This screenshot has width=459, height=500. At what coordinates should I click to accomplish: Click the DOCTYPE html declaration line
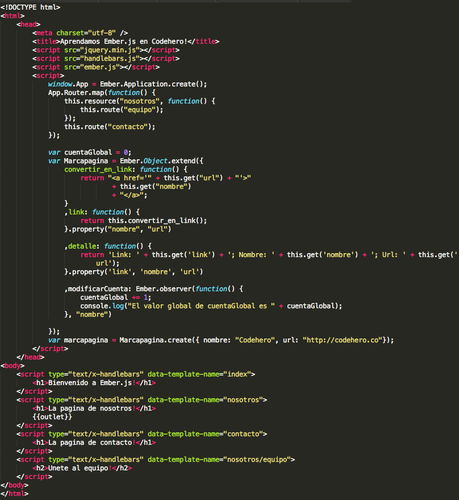[x=30, y=7]
